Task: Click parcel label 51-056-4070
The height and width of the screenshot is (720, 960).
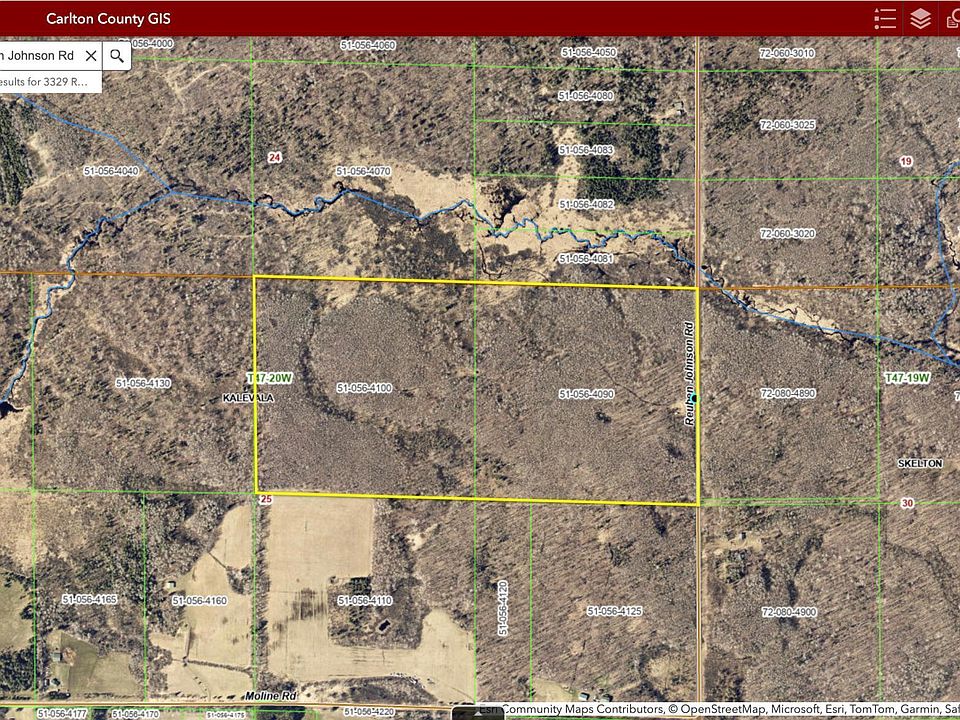Action: [x=363, y=171]
